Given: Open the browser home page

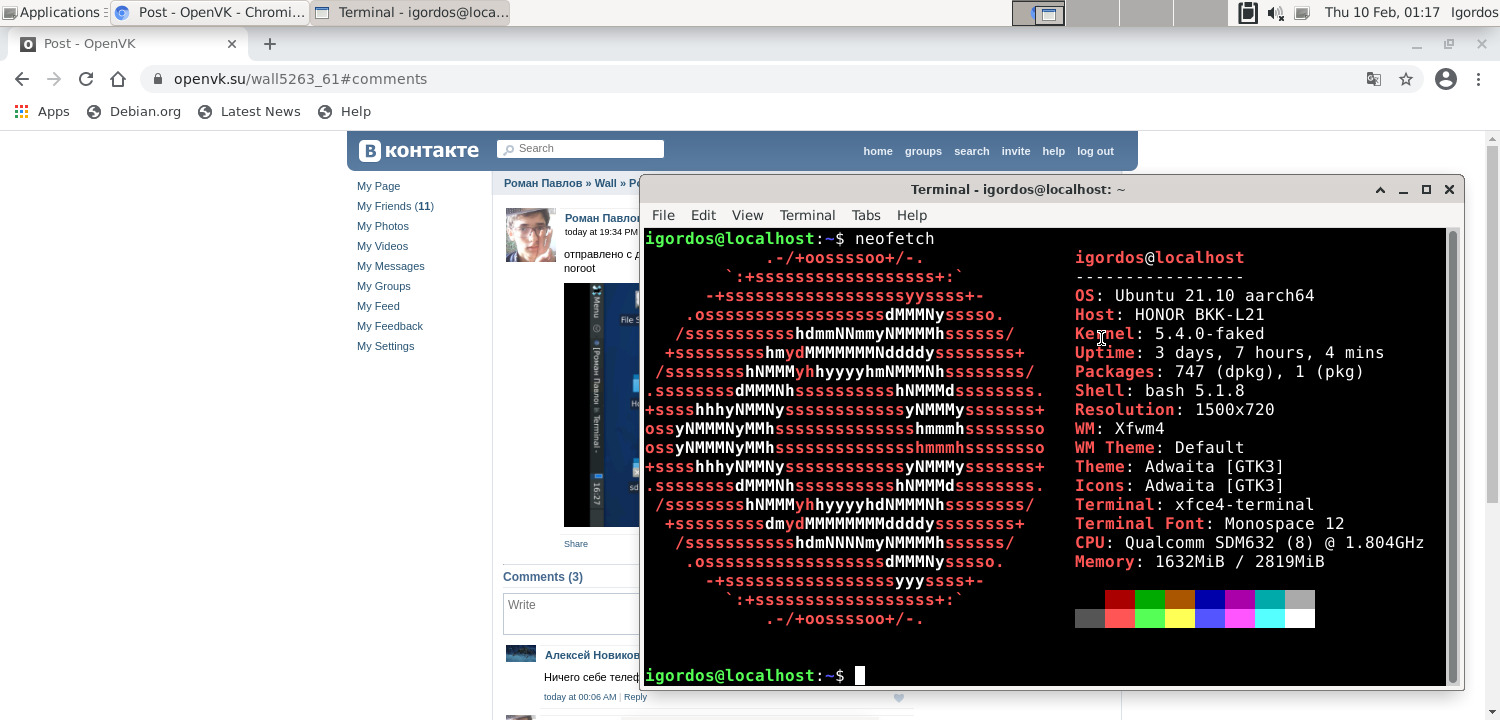Looking at the screenshot, I should coord(118,79).
